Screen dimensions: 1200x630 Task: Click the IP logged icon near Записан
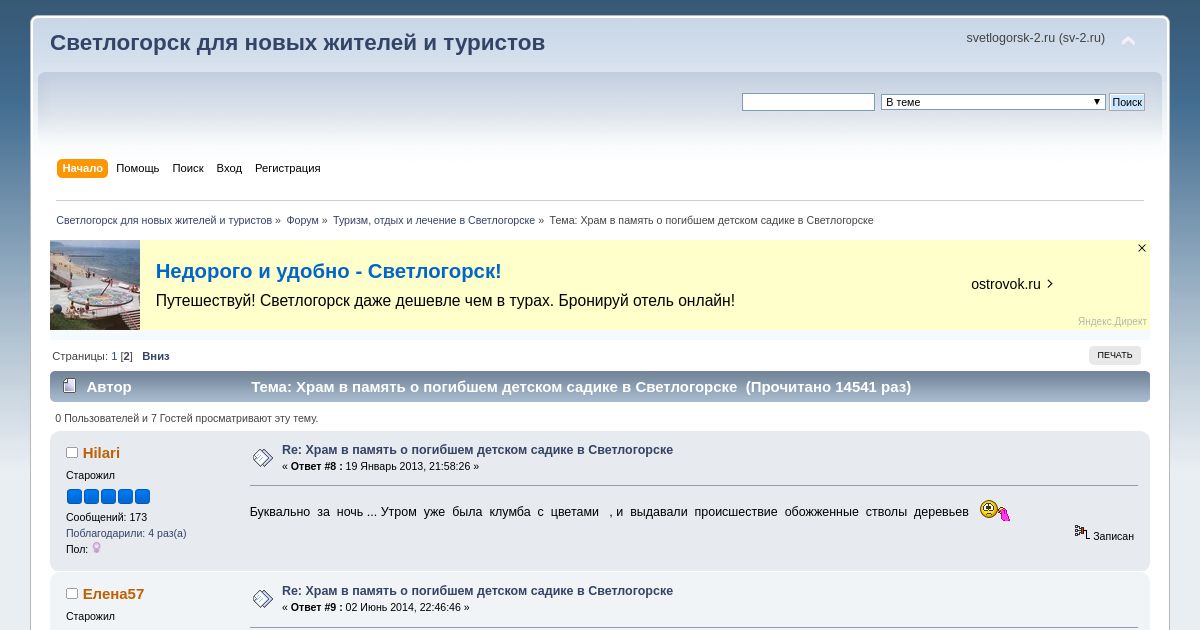(x=1082, y=533)
